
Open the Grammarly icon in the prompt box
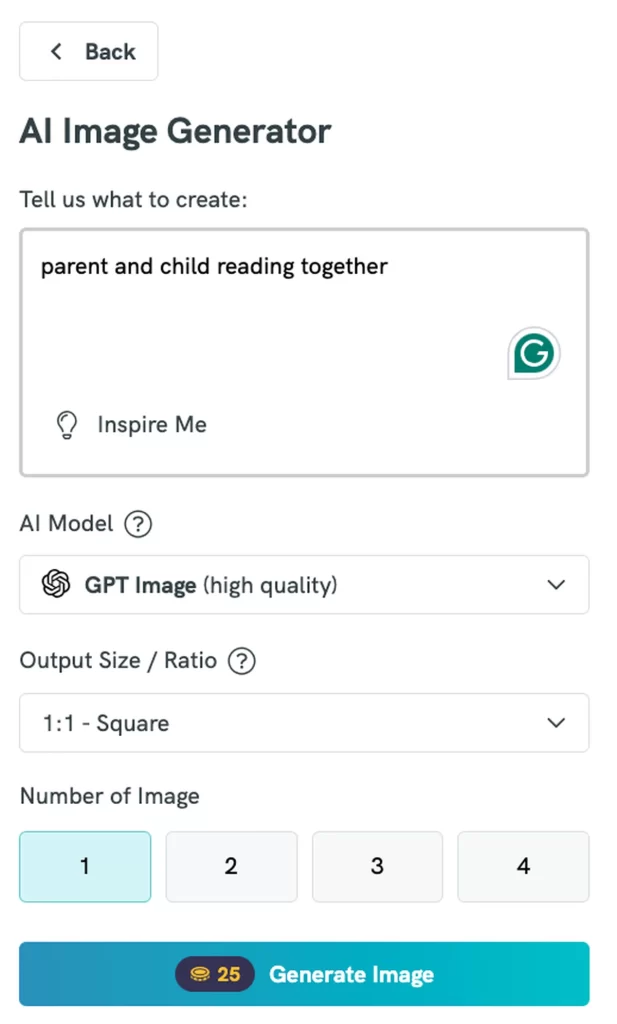pos(533,352)
